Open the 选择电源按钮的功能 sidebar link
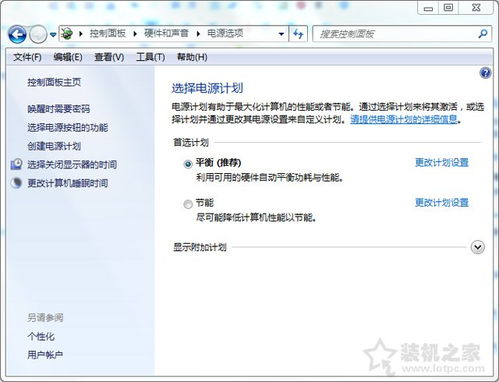499x382 pixels. click(68, 127)
